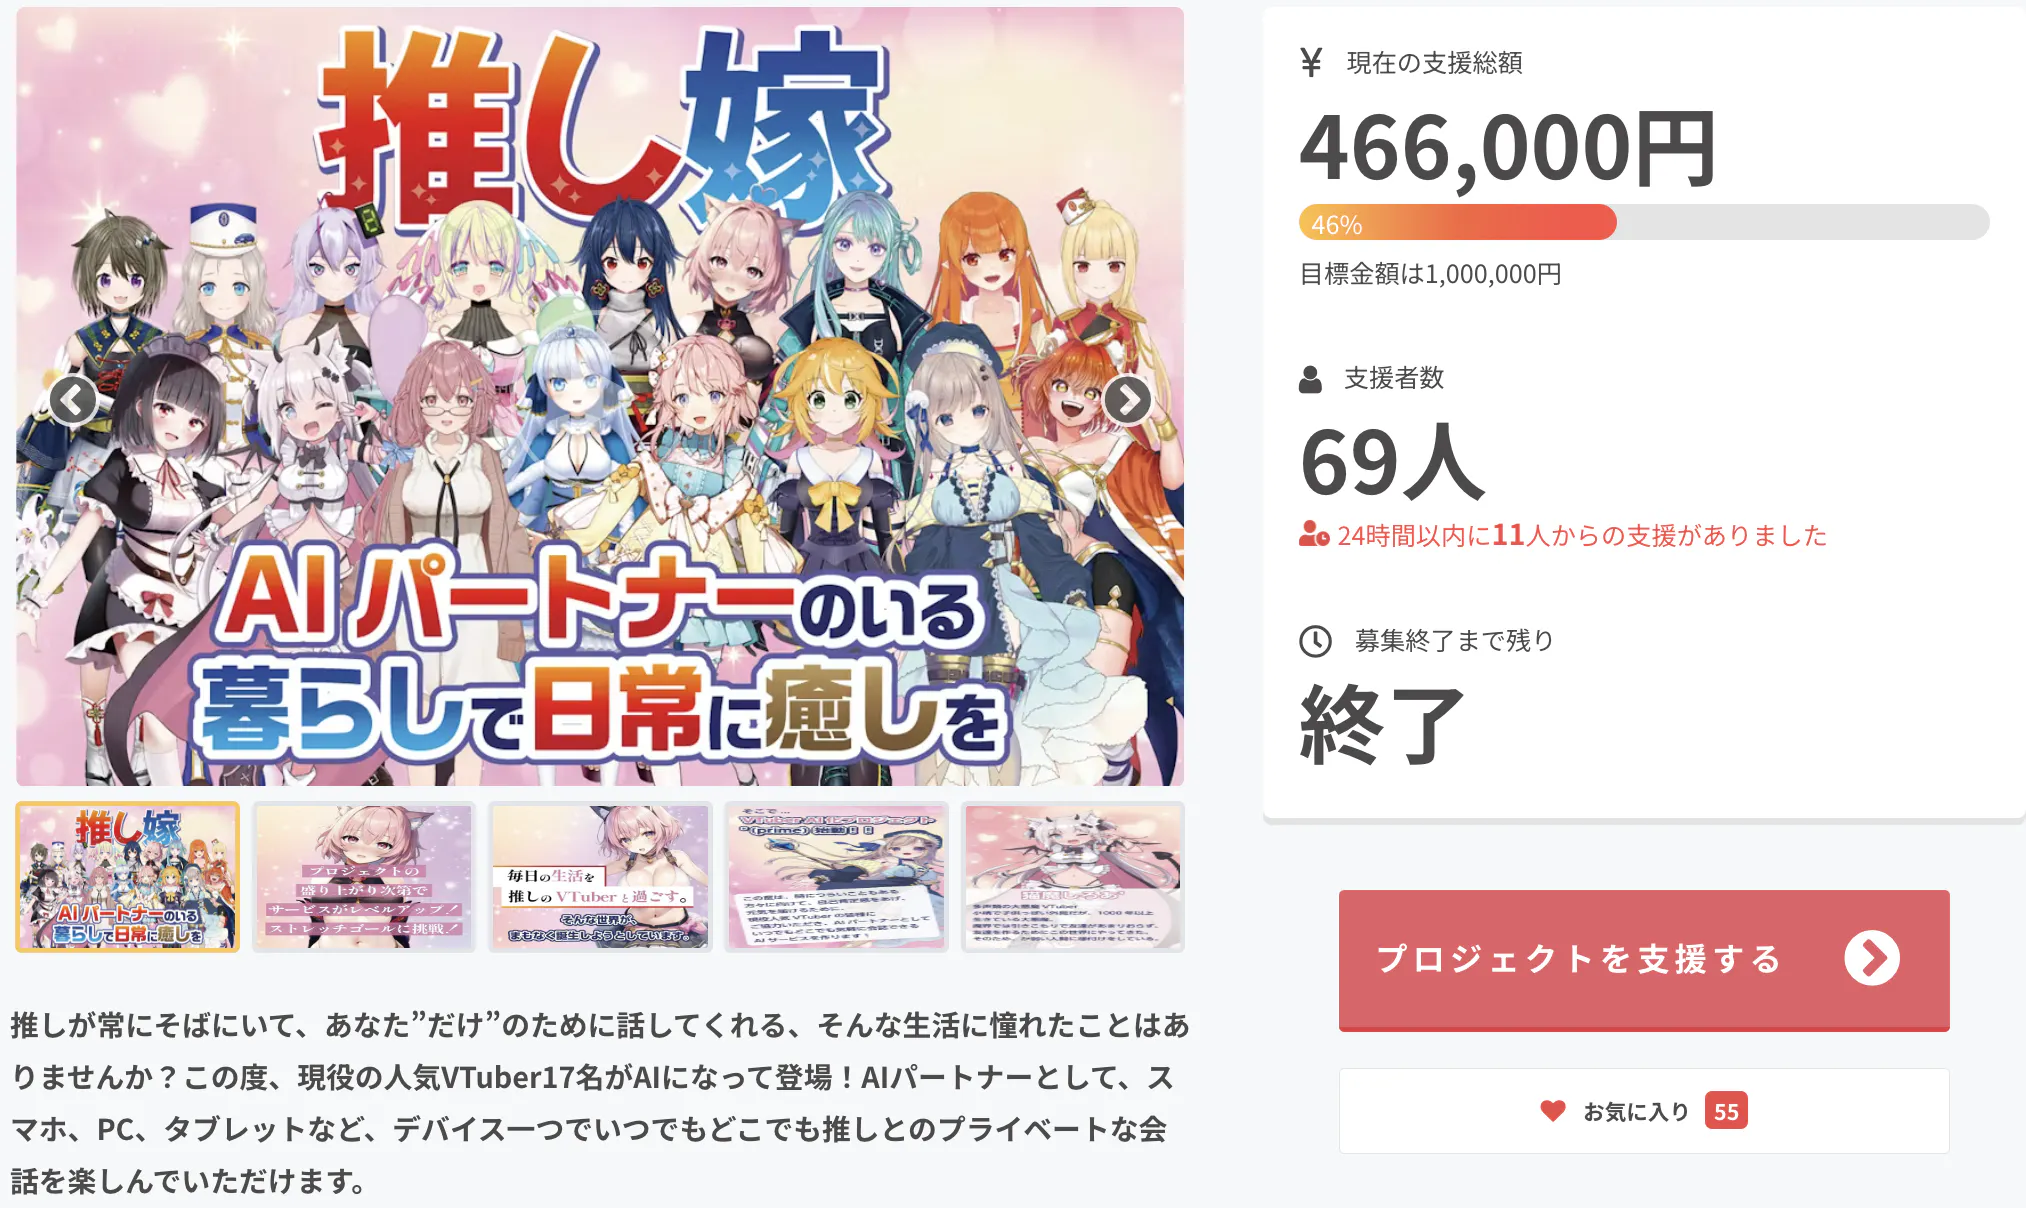Viewport: 2026px width, 1208px height.
Task: Select the first 推し嫁 thumbnail
Action: pos(128,876)
